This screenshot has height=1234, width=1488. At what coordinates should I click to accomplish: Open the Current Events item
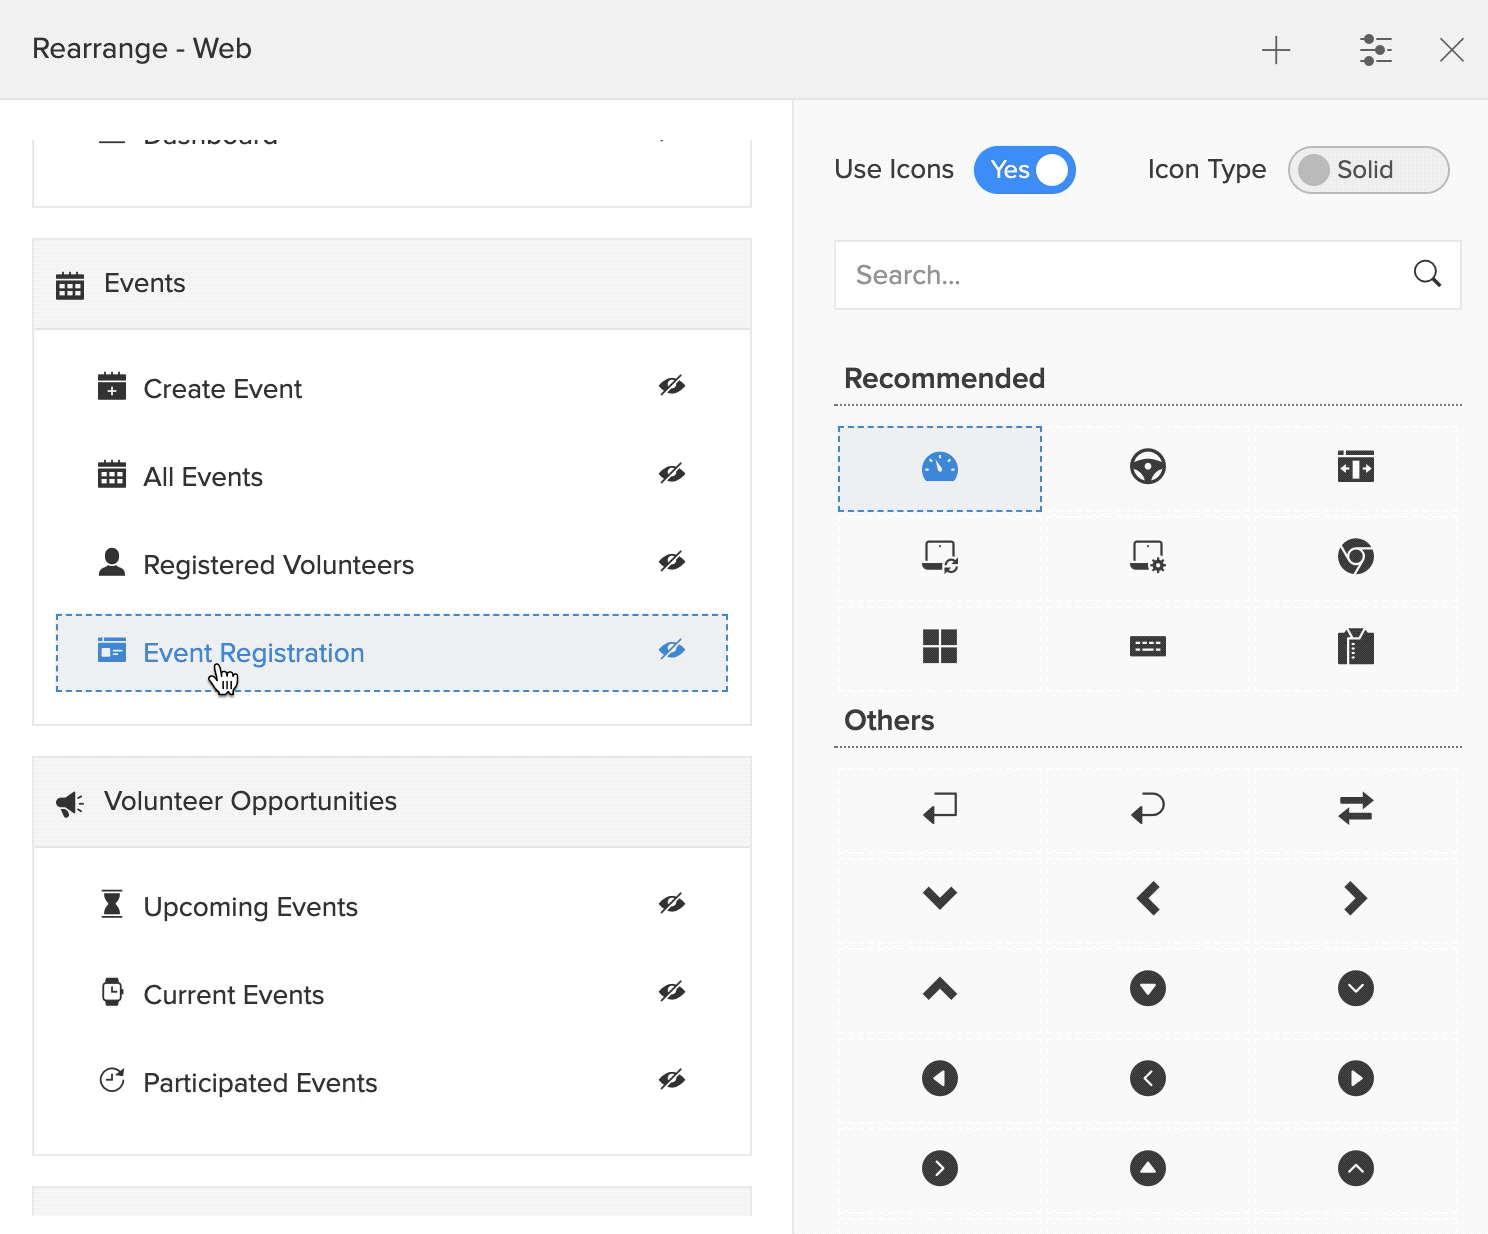point(233,995)
